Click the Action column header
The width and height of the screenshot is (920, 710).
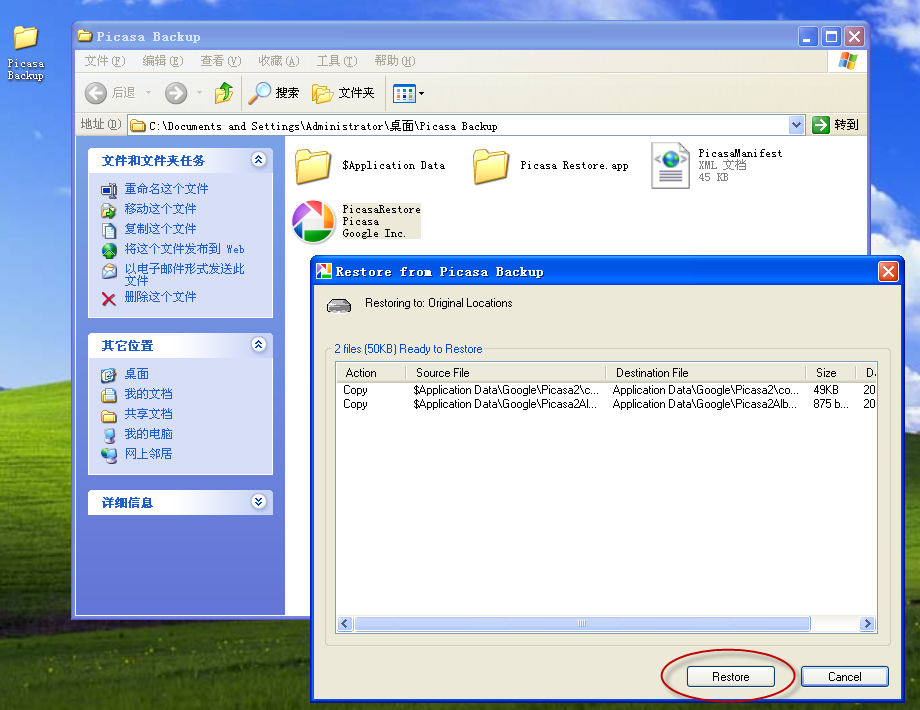point(371,373)
